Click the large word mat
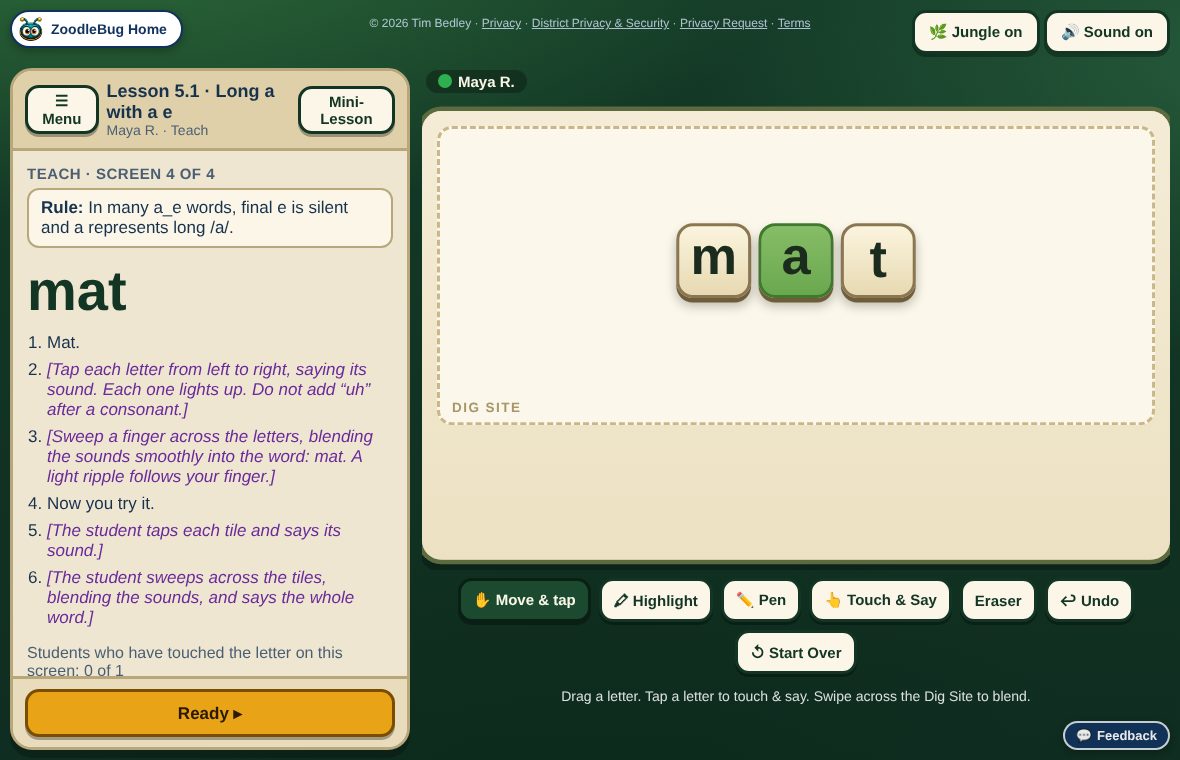 (x=77, y=292)
